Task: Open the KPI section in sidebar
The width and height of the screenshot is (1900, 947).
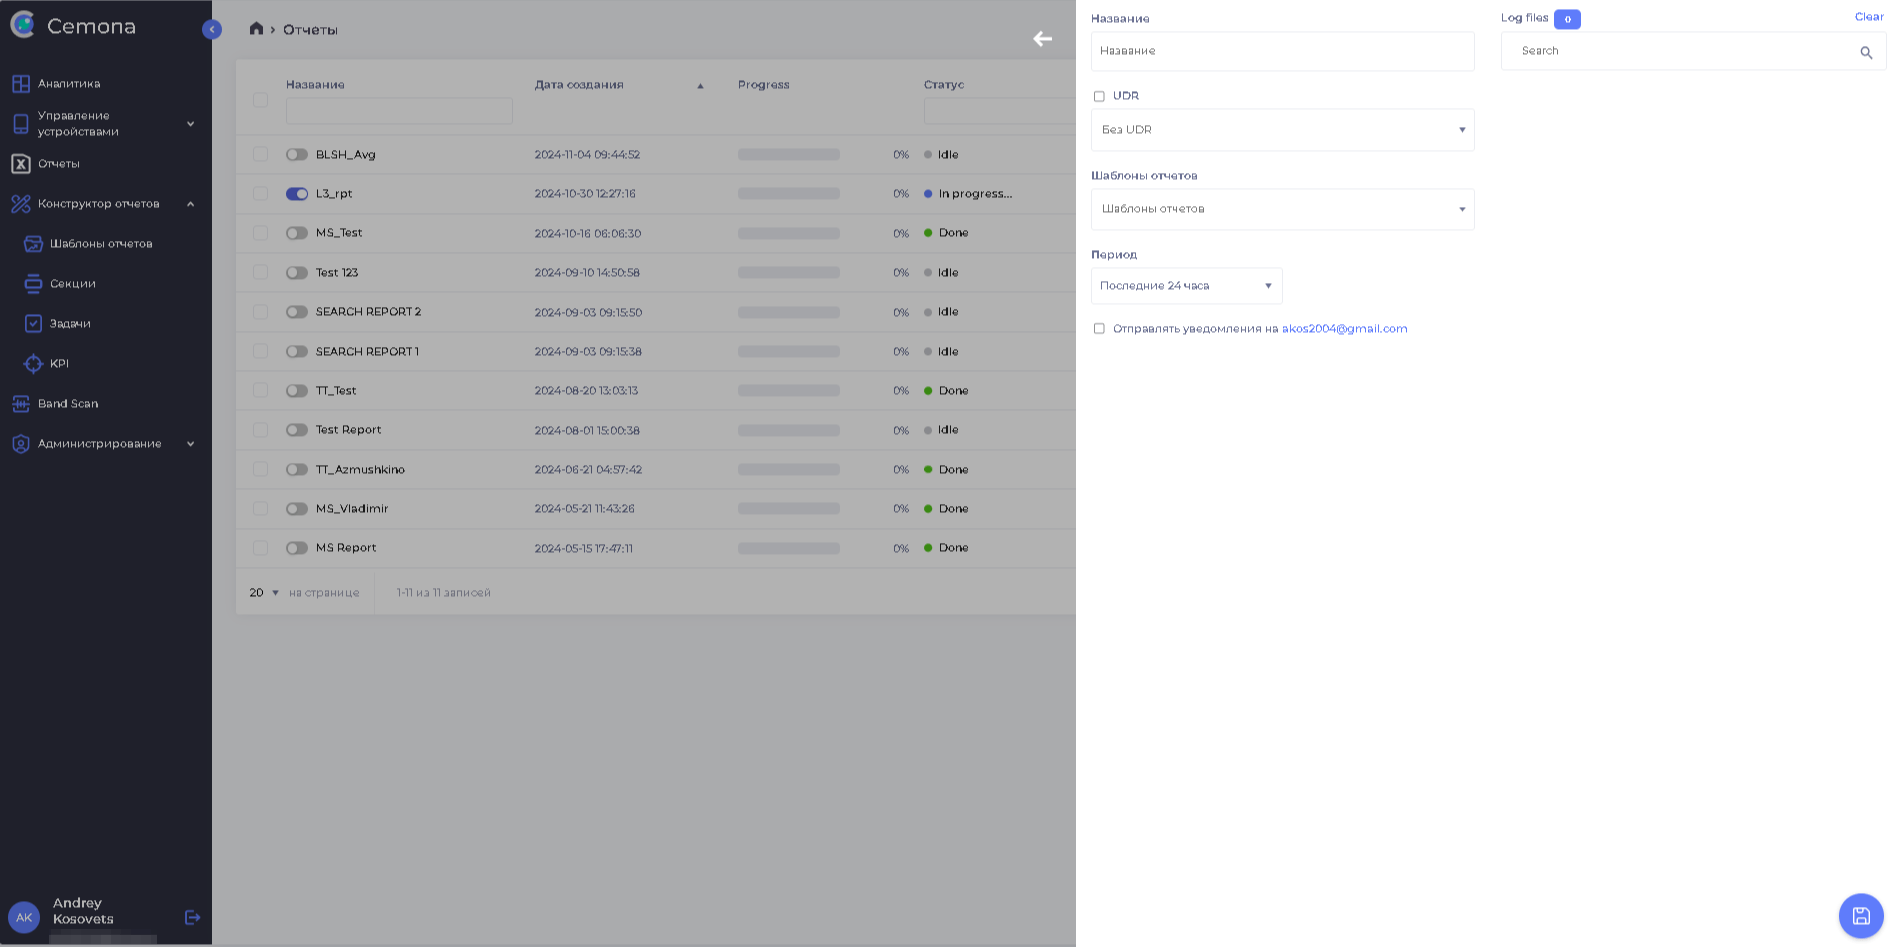Action: pyautogui.click(x=59, y=364)
